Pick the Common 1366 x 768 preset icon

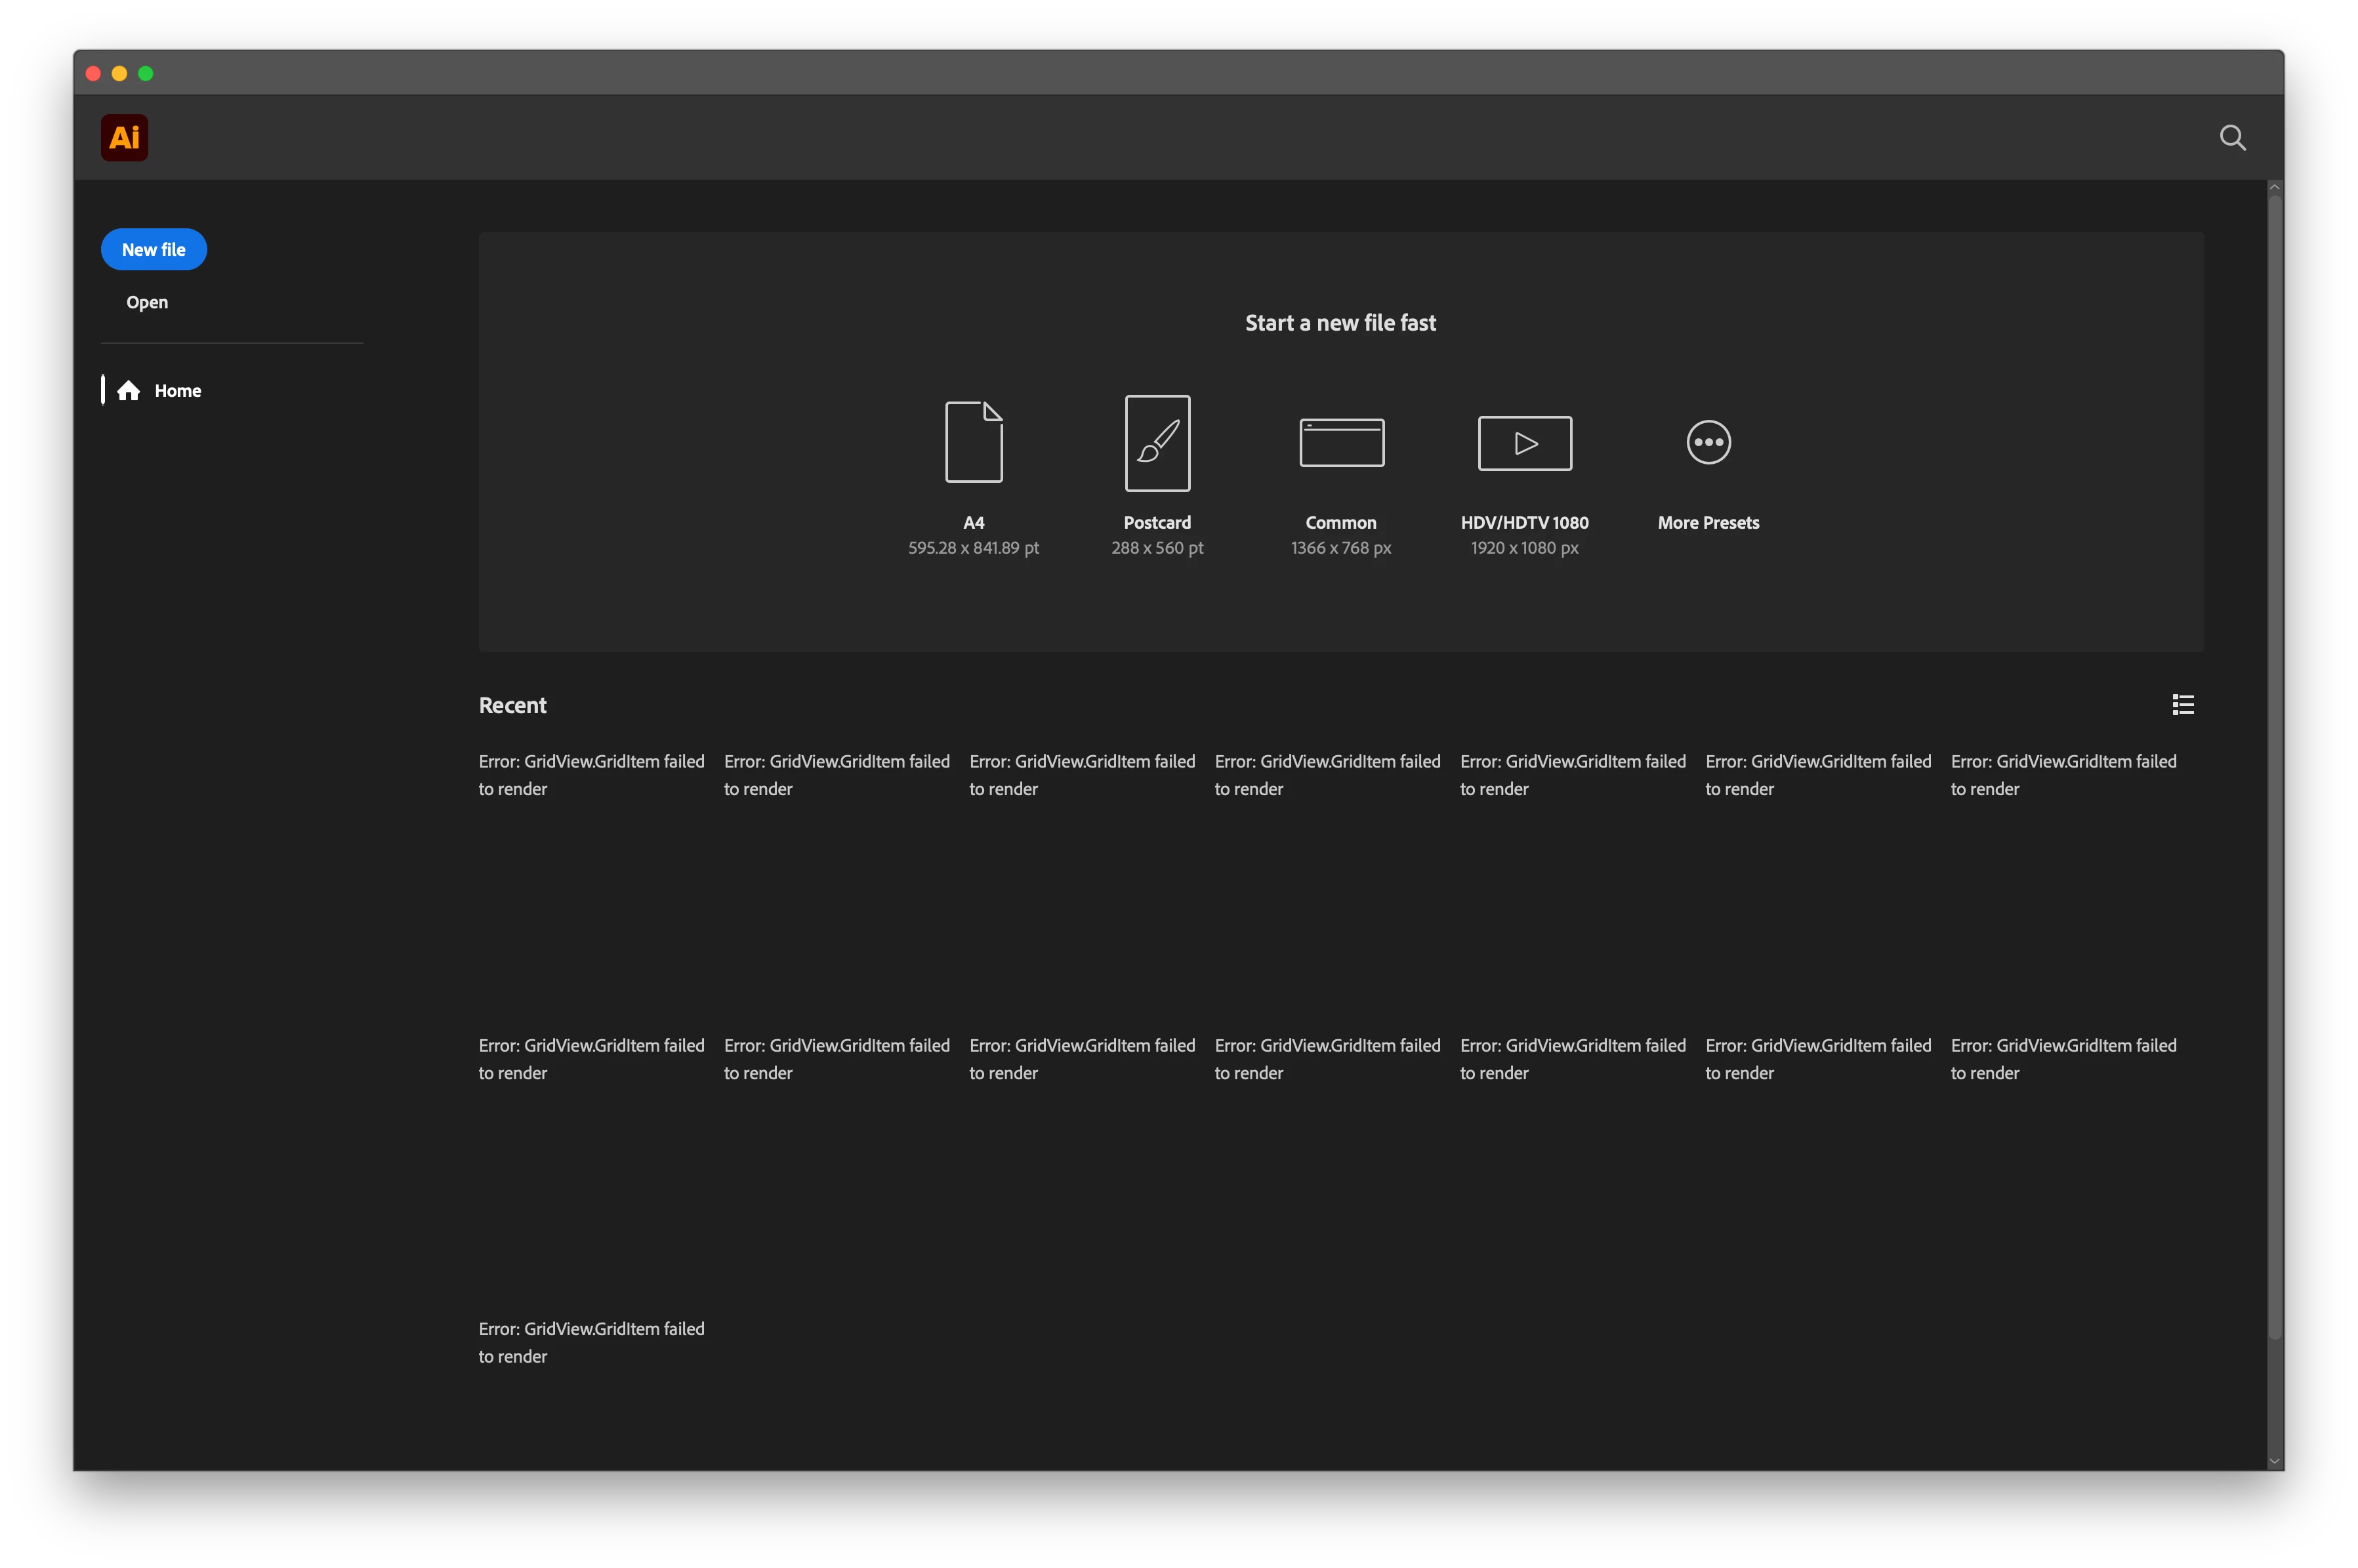coord(1341,442)
